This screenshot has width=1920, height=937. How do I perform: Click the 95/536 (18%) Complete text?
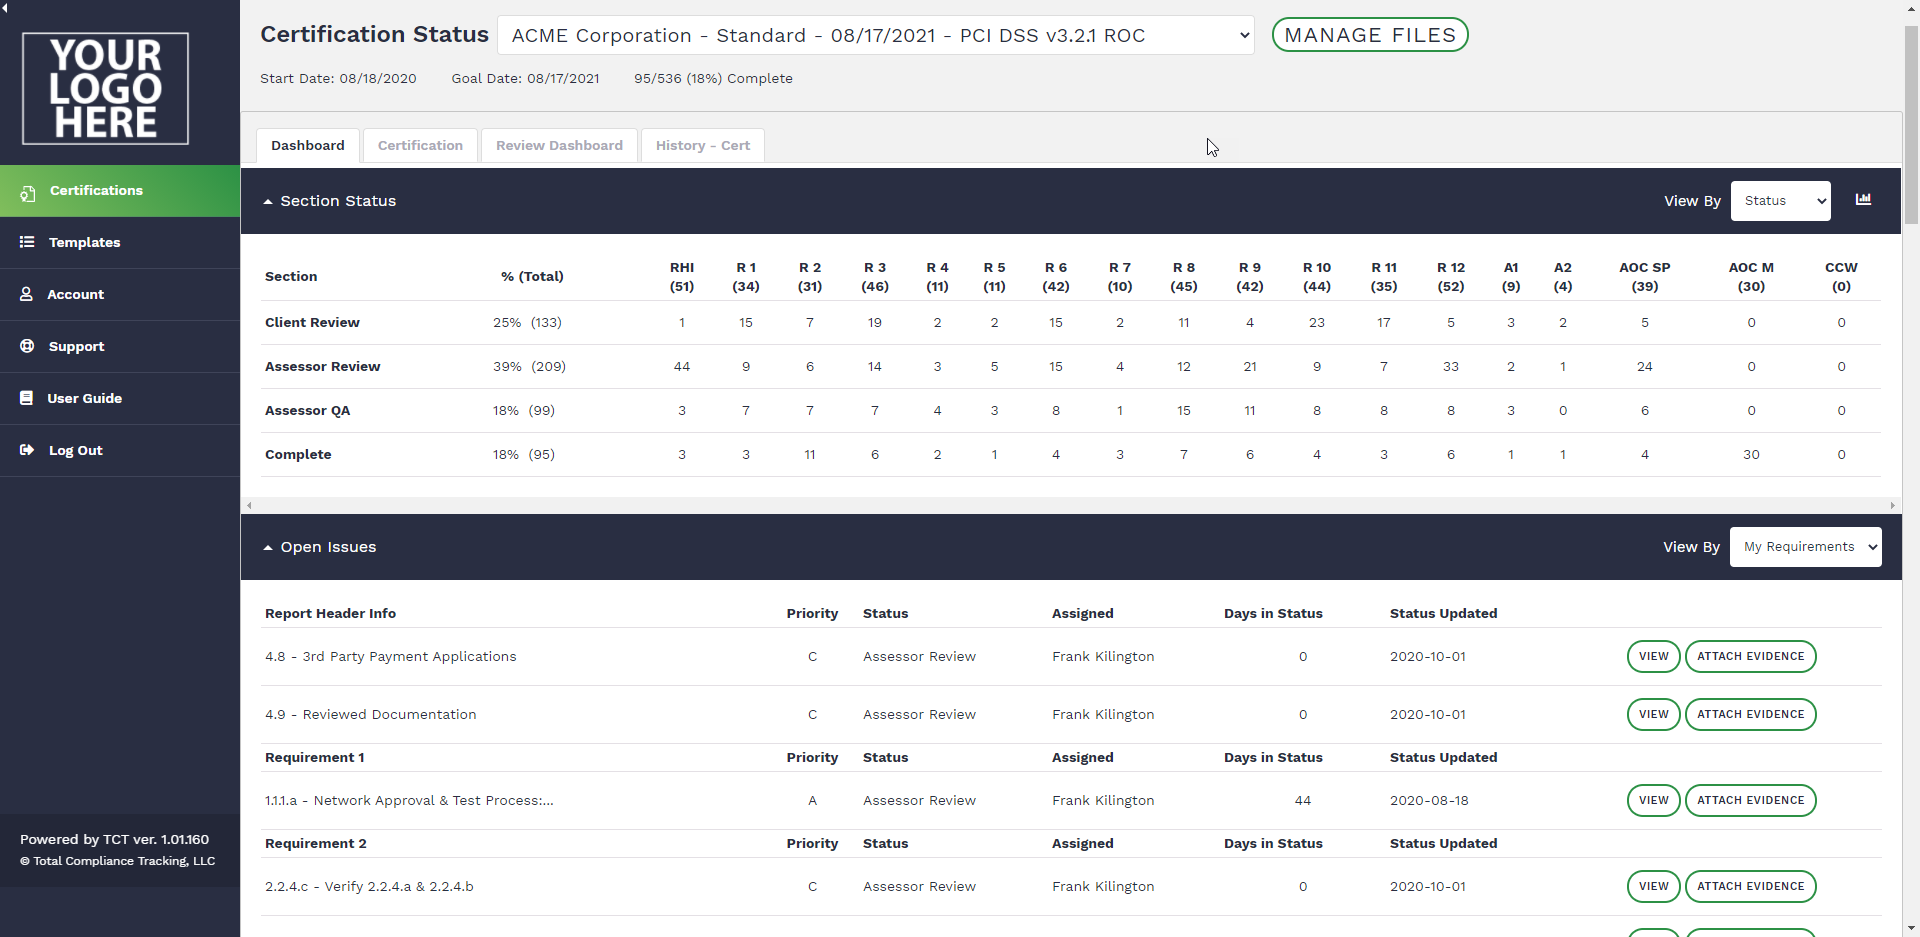pyautogui.click(x=713, y=79)
